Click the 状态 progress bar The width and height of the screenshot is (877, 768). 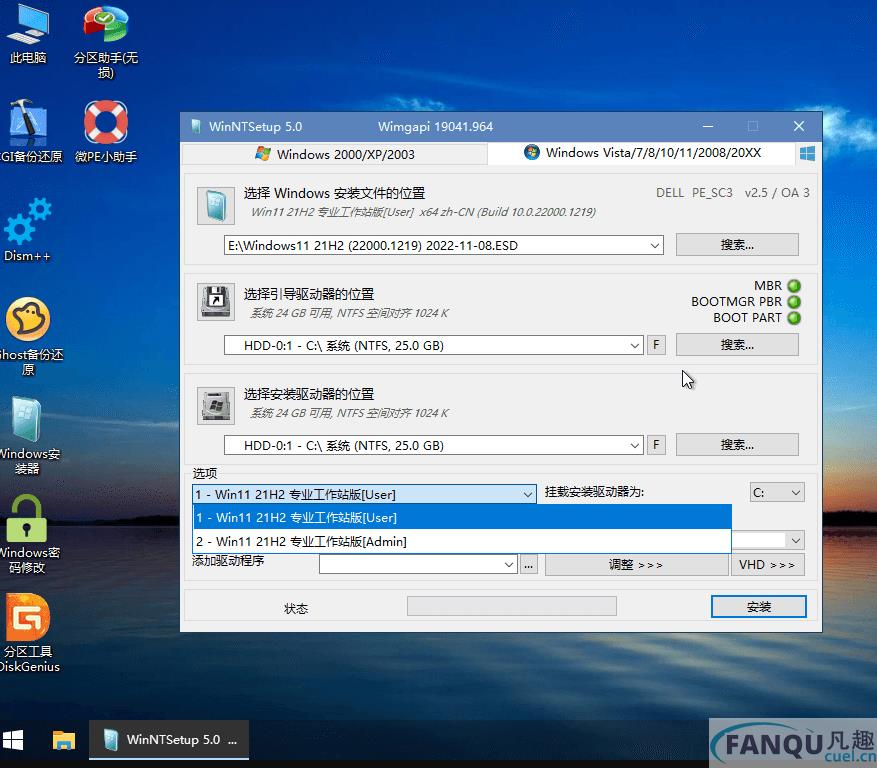coord(512,606)
